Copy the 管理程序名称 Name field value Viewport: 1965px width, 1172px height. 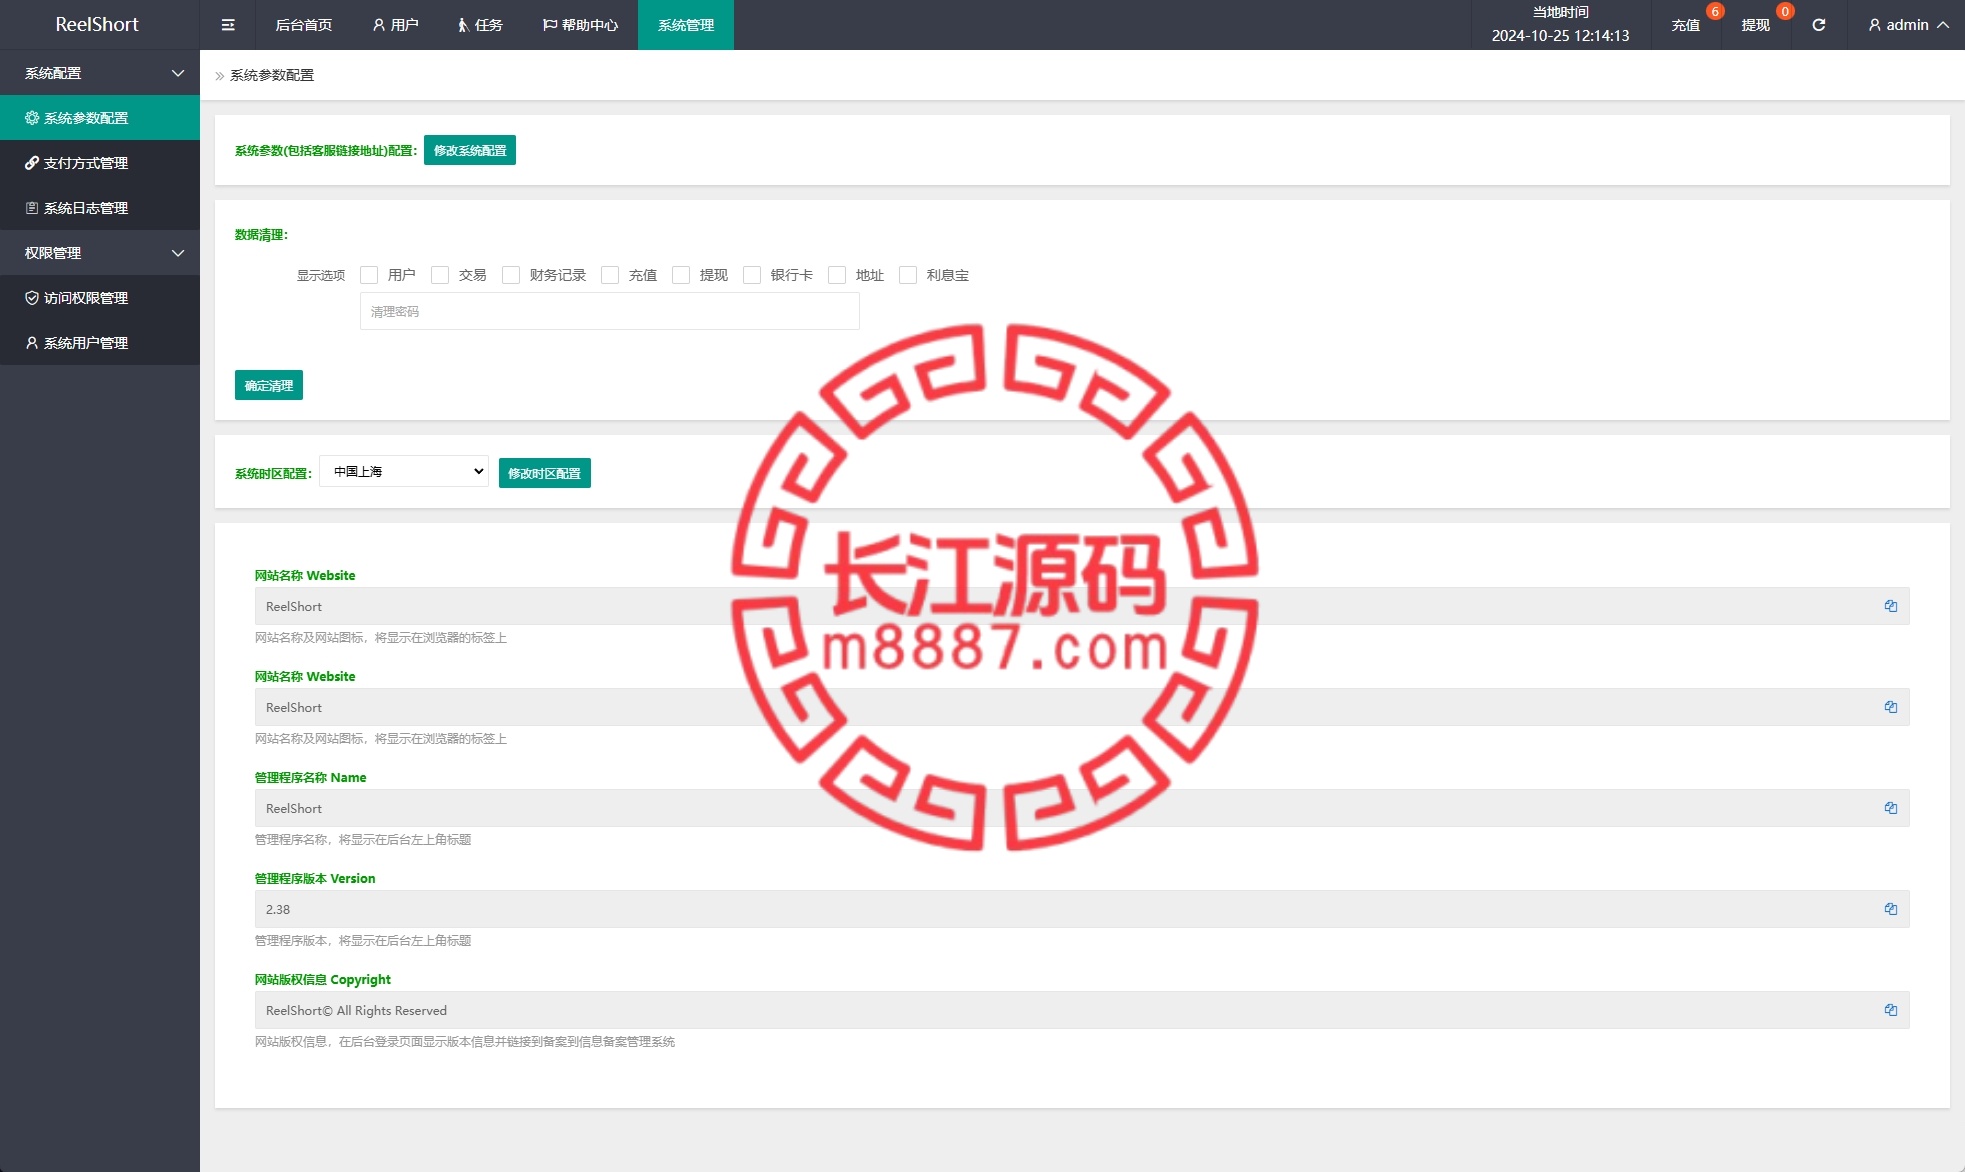point(1891,808)
